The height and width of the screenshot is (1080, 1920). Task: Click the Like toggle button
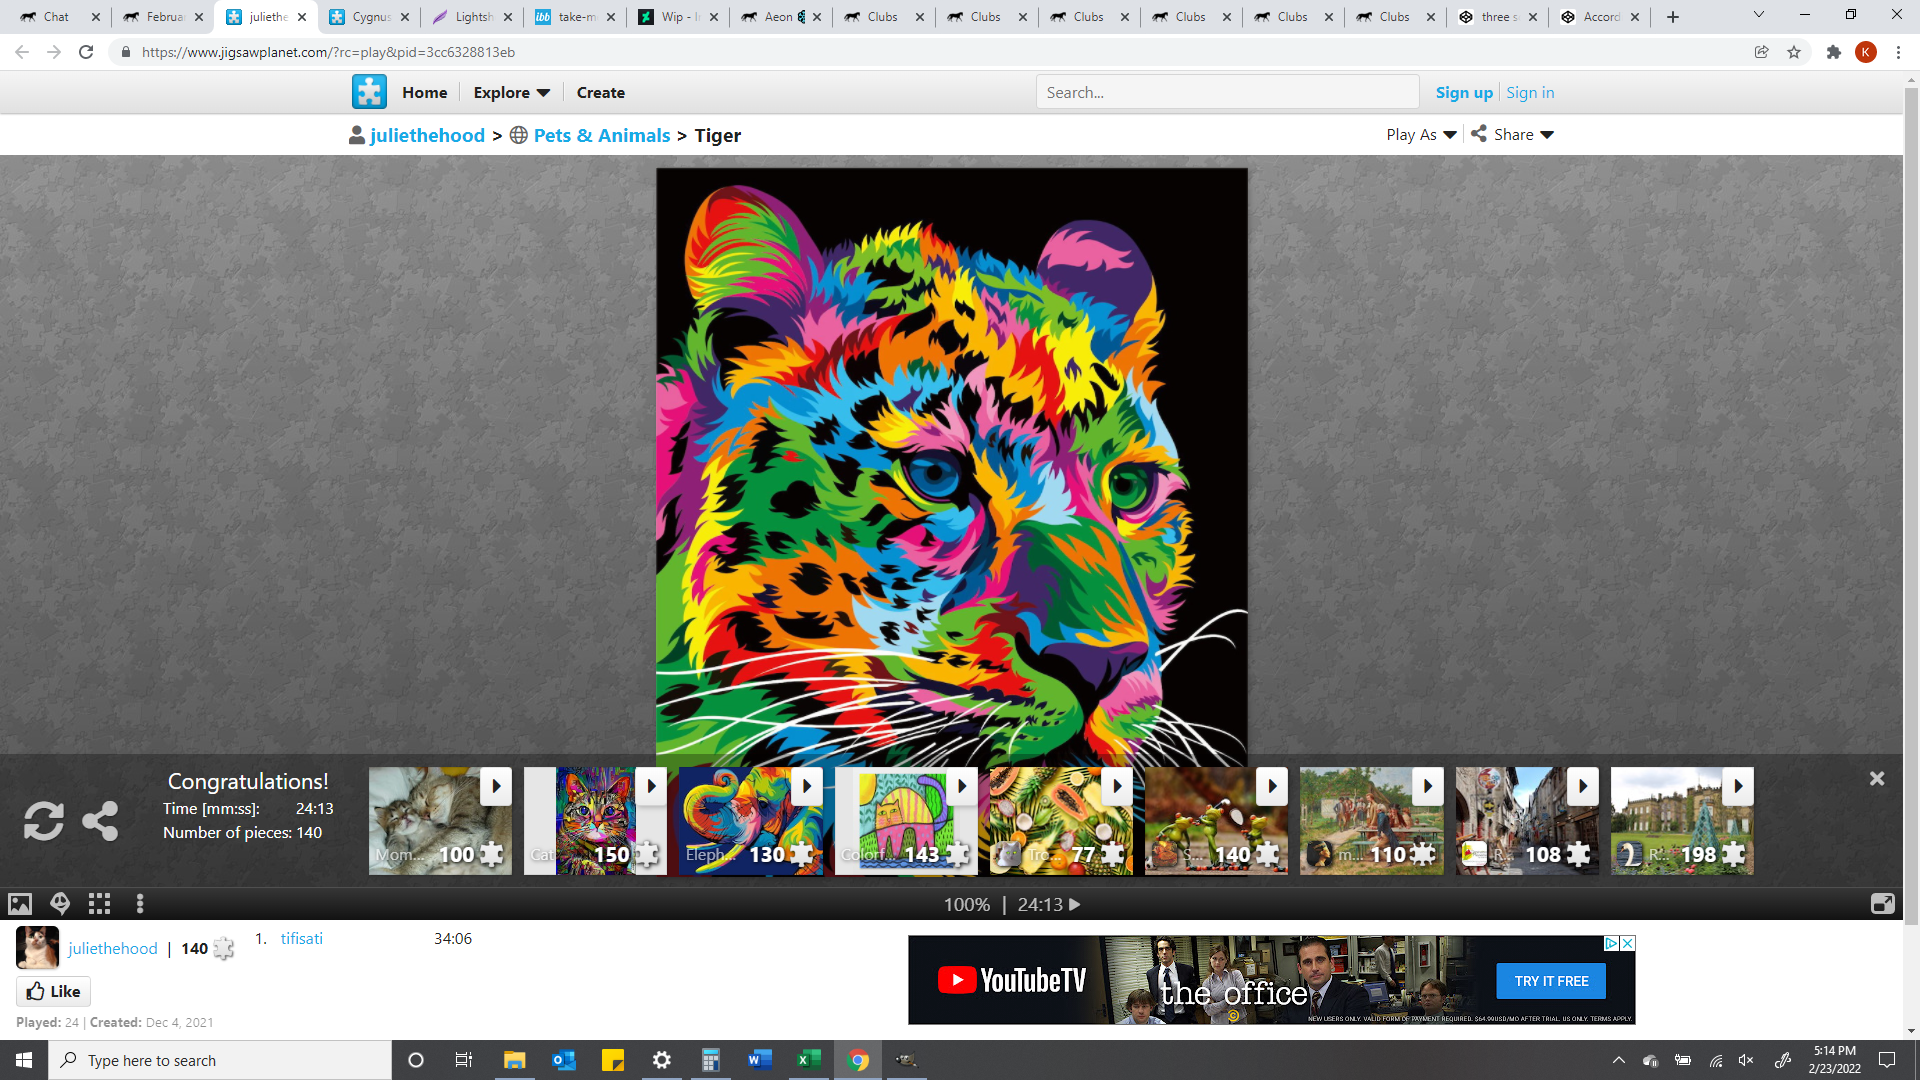pyautogui.click(x=53, y=992)
